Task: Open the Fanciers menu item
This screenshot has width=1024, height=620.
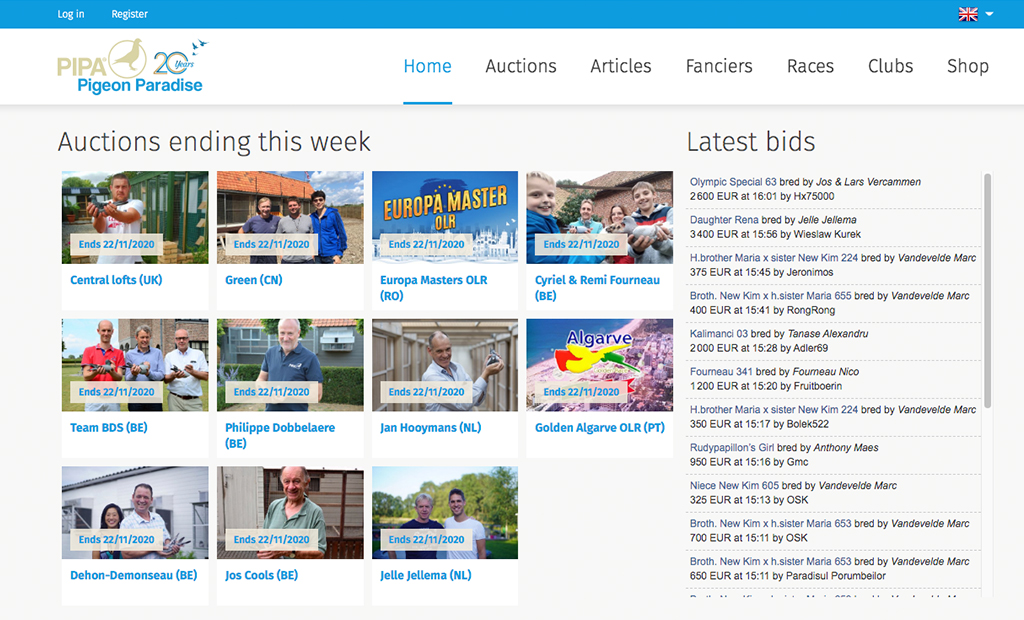Action: pos(719,66)
